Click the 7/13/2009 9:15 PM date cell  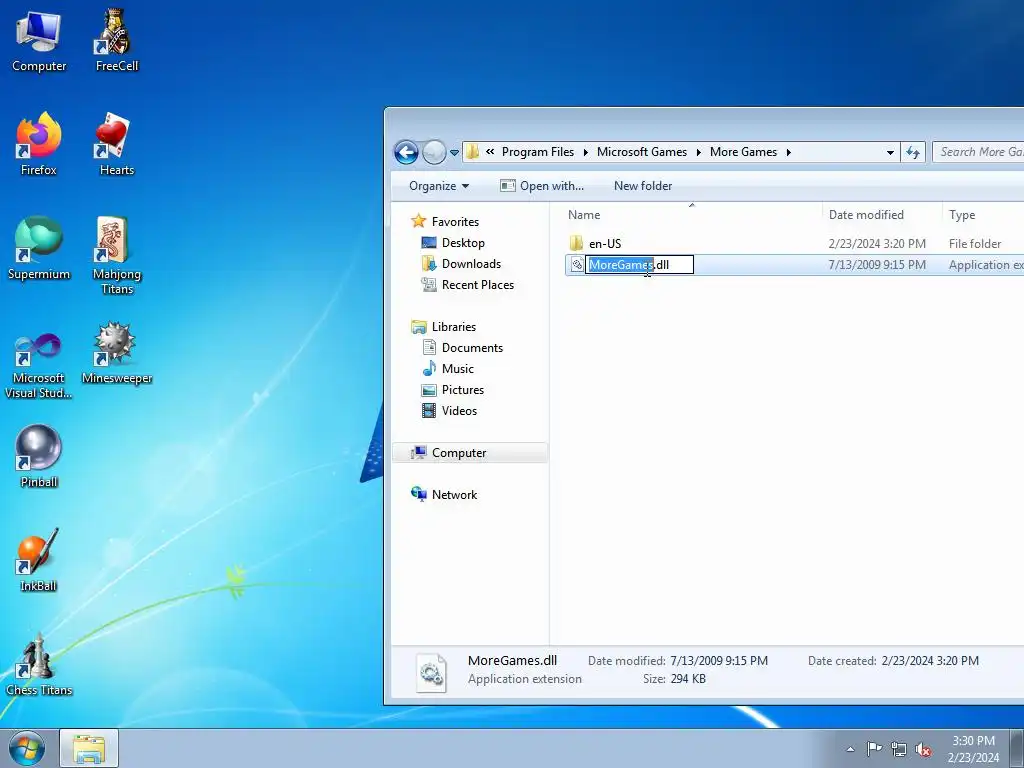[877, 264]
